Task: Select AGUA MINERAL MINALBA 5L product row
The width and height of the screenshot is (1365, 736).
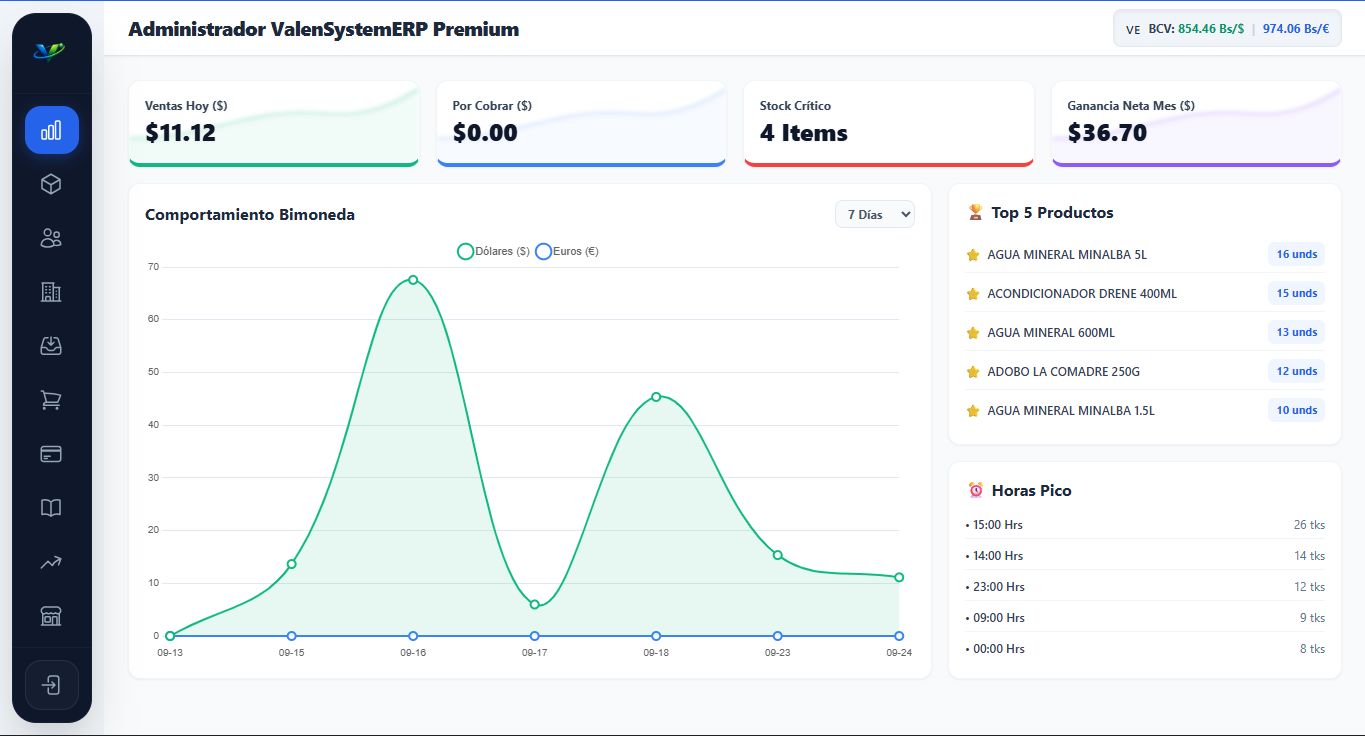Action: click(1145, 255)
